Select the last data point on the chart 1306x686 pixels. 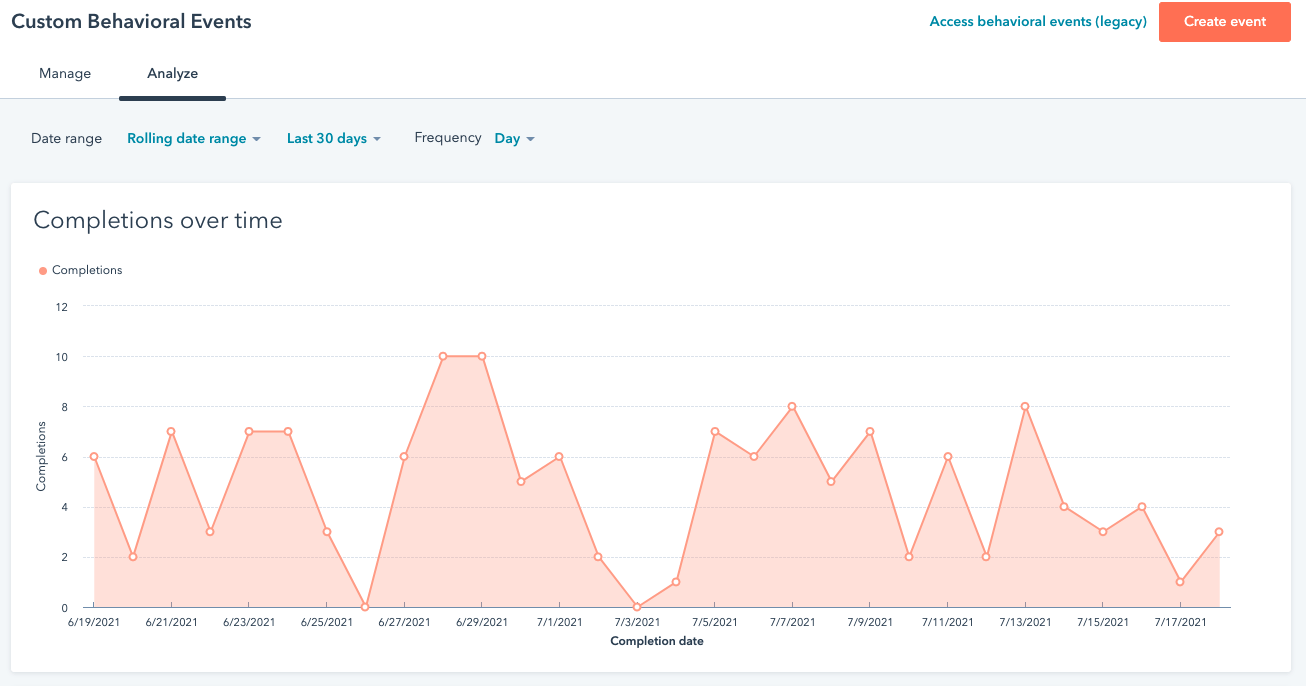[x=1219, y=532]
